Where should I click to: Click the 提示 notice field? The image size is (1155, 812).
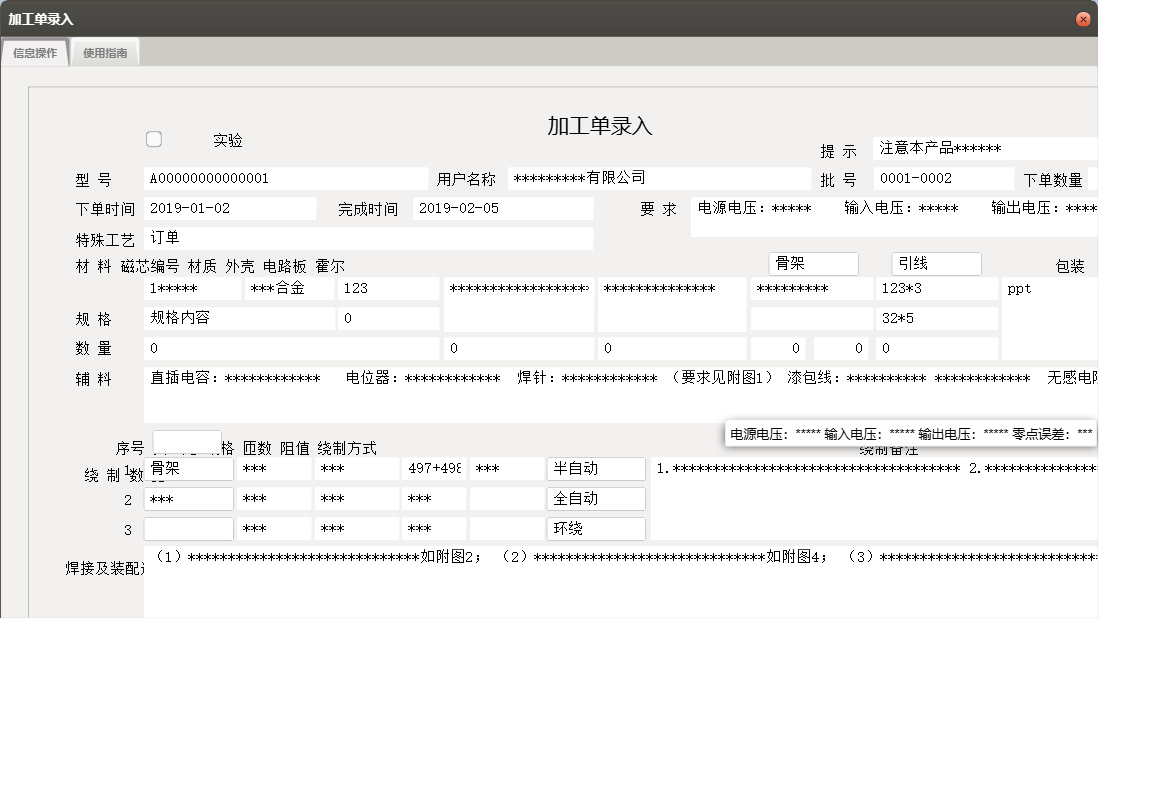click(985, 148)
